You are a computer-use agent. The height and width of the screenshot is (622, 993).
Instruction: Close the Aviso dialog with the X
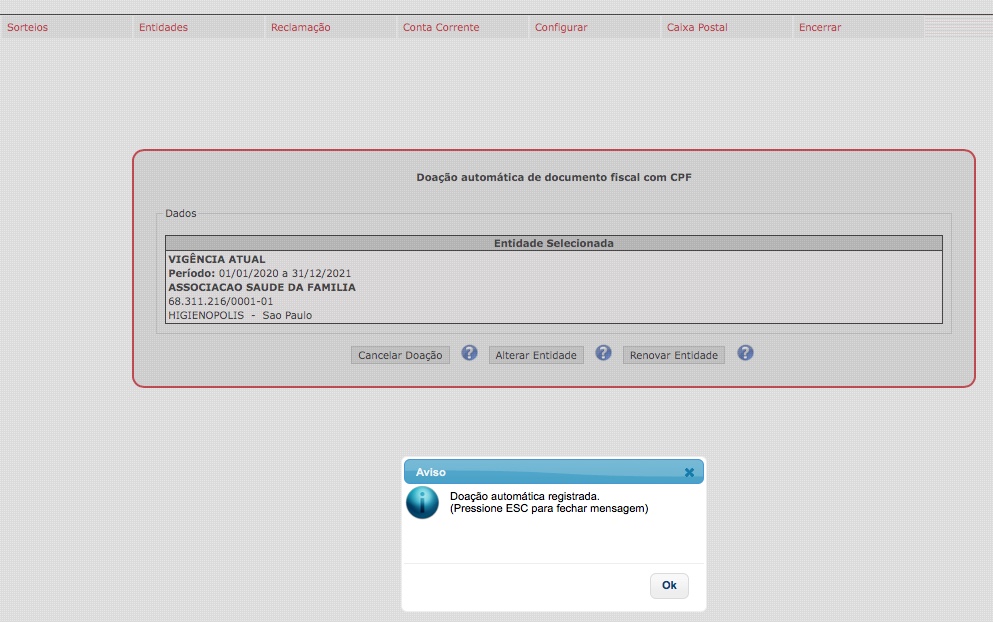[689, 472]
